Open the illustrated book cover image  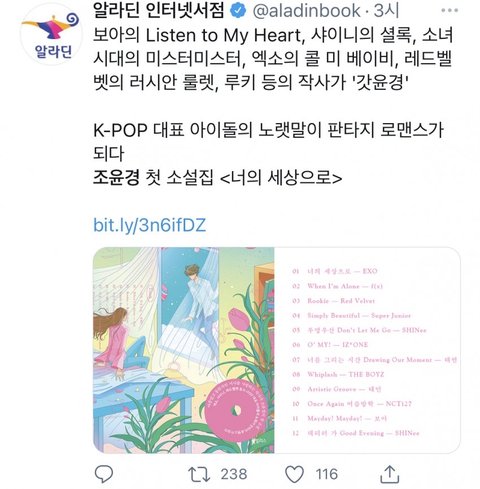coord(184,350)
